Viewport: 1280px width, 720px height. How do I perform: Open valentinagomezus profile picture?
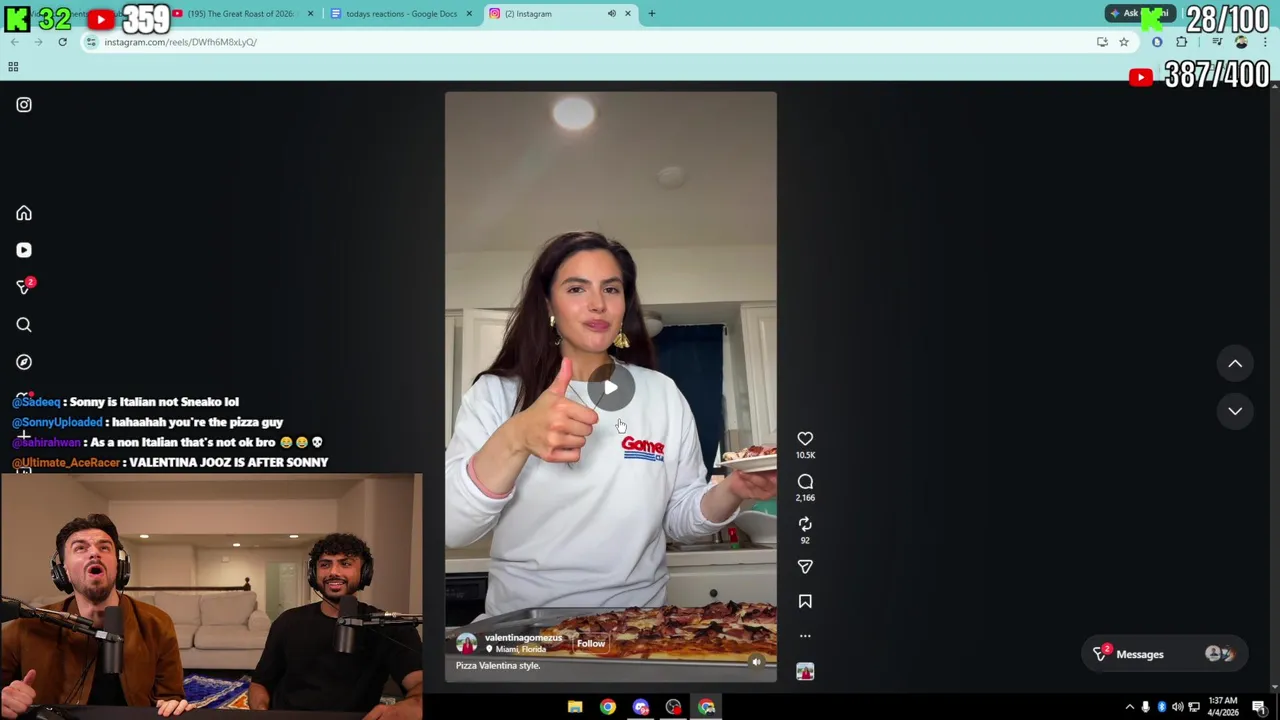[466, 643]
